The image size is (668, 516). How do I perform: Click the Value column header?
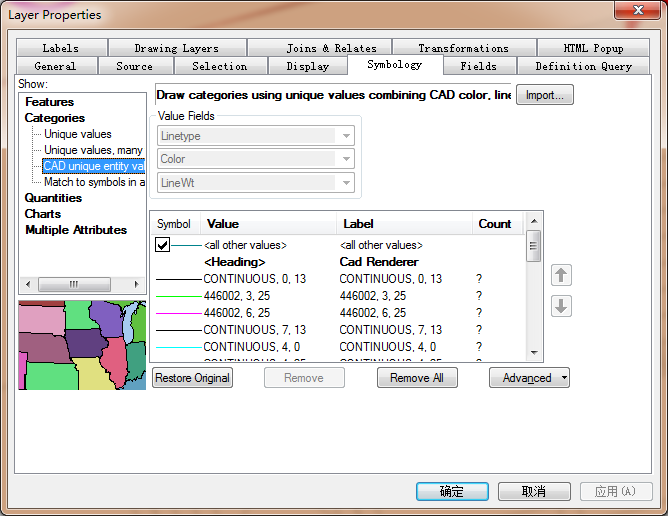click(x=268, y=224)
